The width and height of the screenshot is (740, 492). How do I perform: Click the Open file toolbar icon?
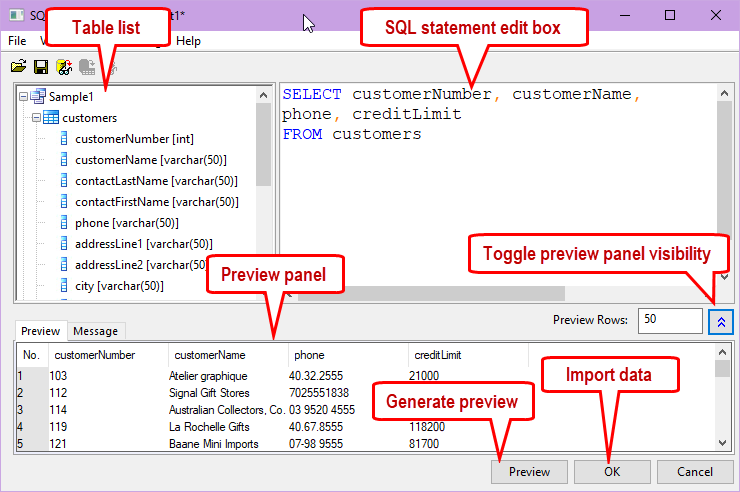click(18, 67)
